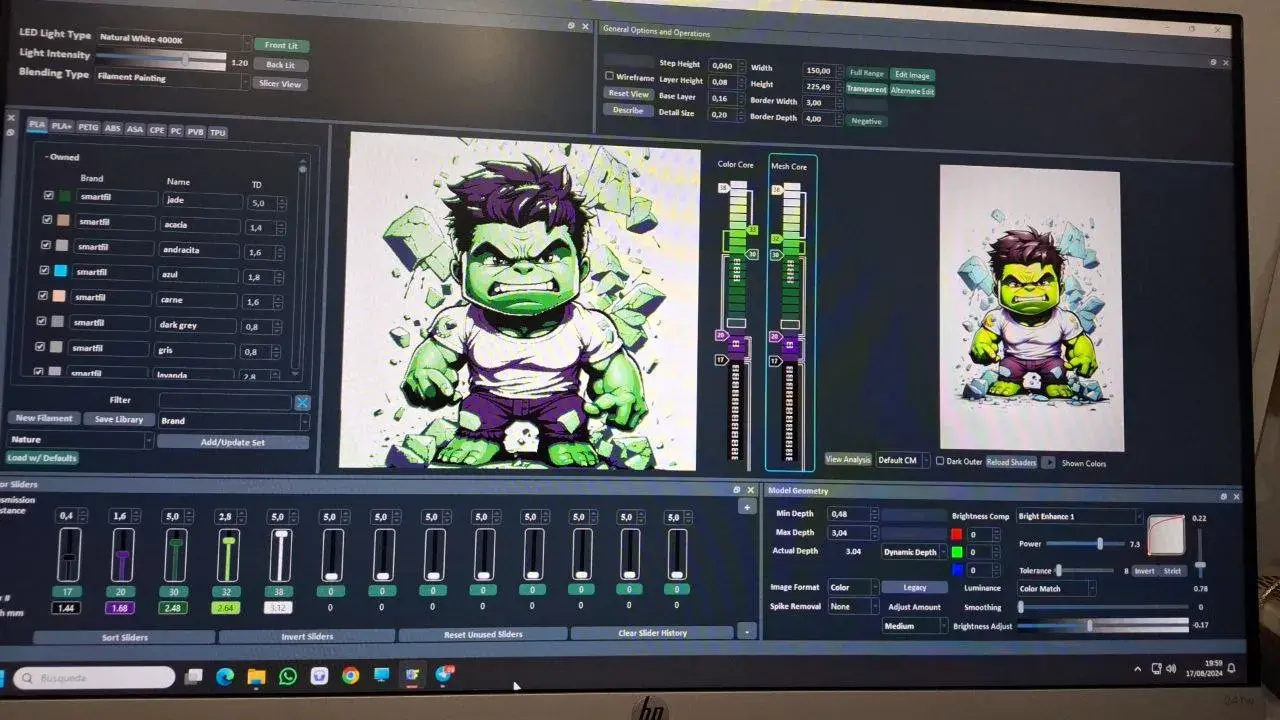Uncheck the azul filament checkbox
The height and width of the screenshot is (720, 1280).
pyautogui.click(x=44, y=270)
